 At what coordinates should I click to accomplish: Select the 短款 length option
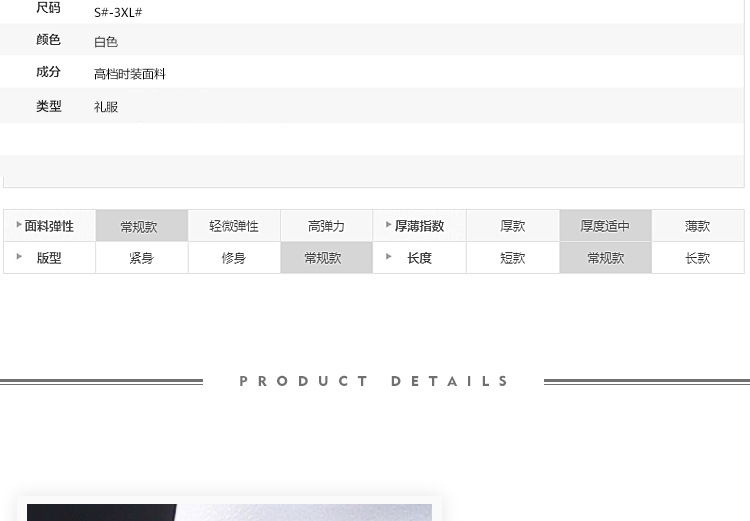[513, 258]
